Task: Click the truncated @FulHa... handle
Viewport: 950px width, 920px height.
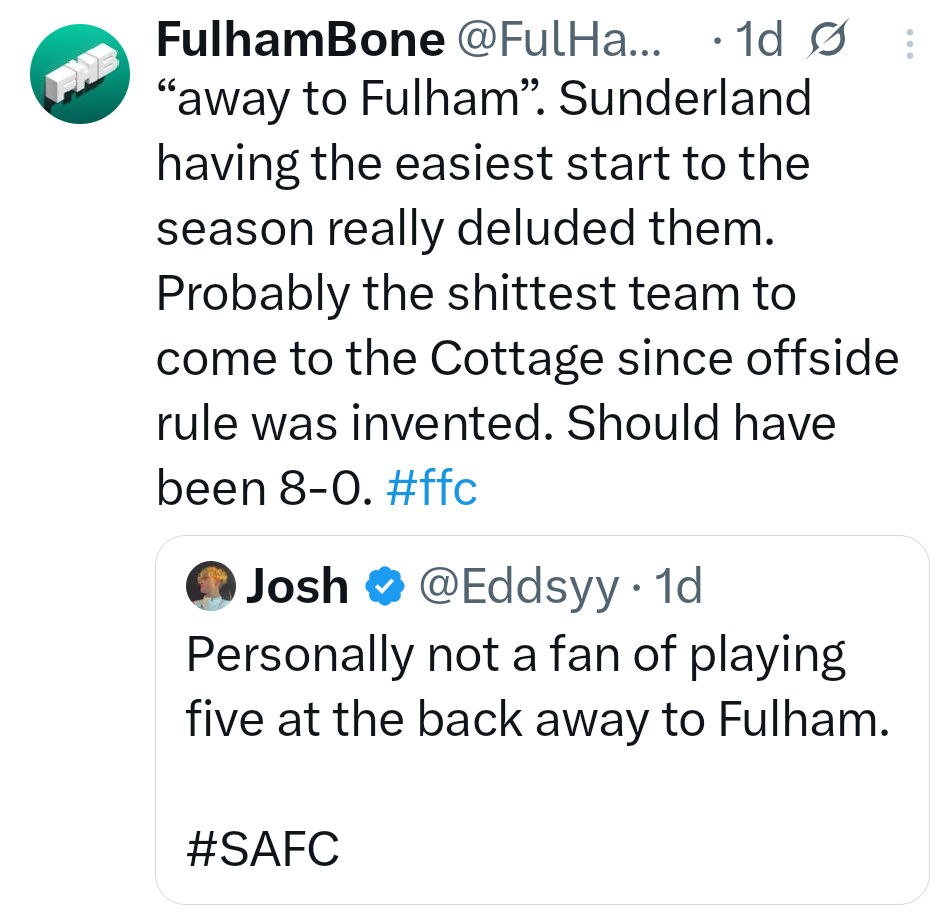Action: click(558, 41)
